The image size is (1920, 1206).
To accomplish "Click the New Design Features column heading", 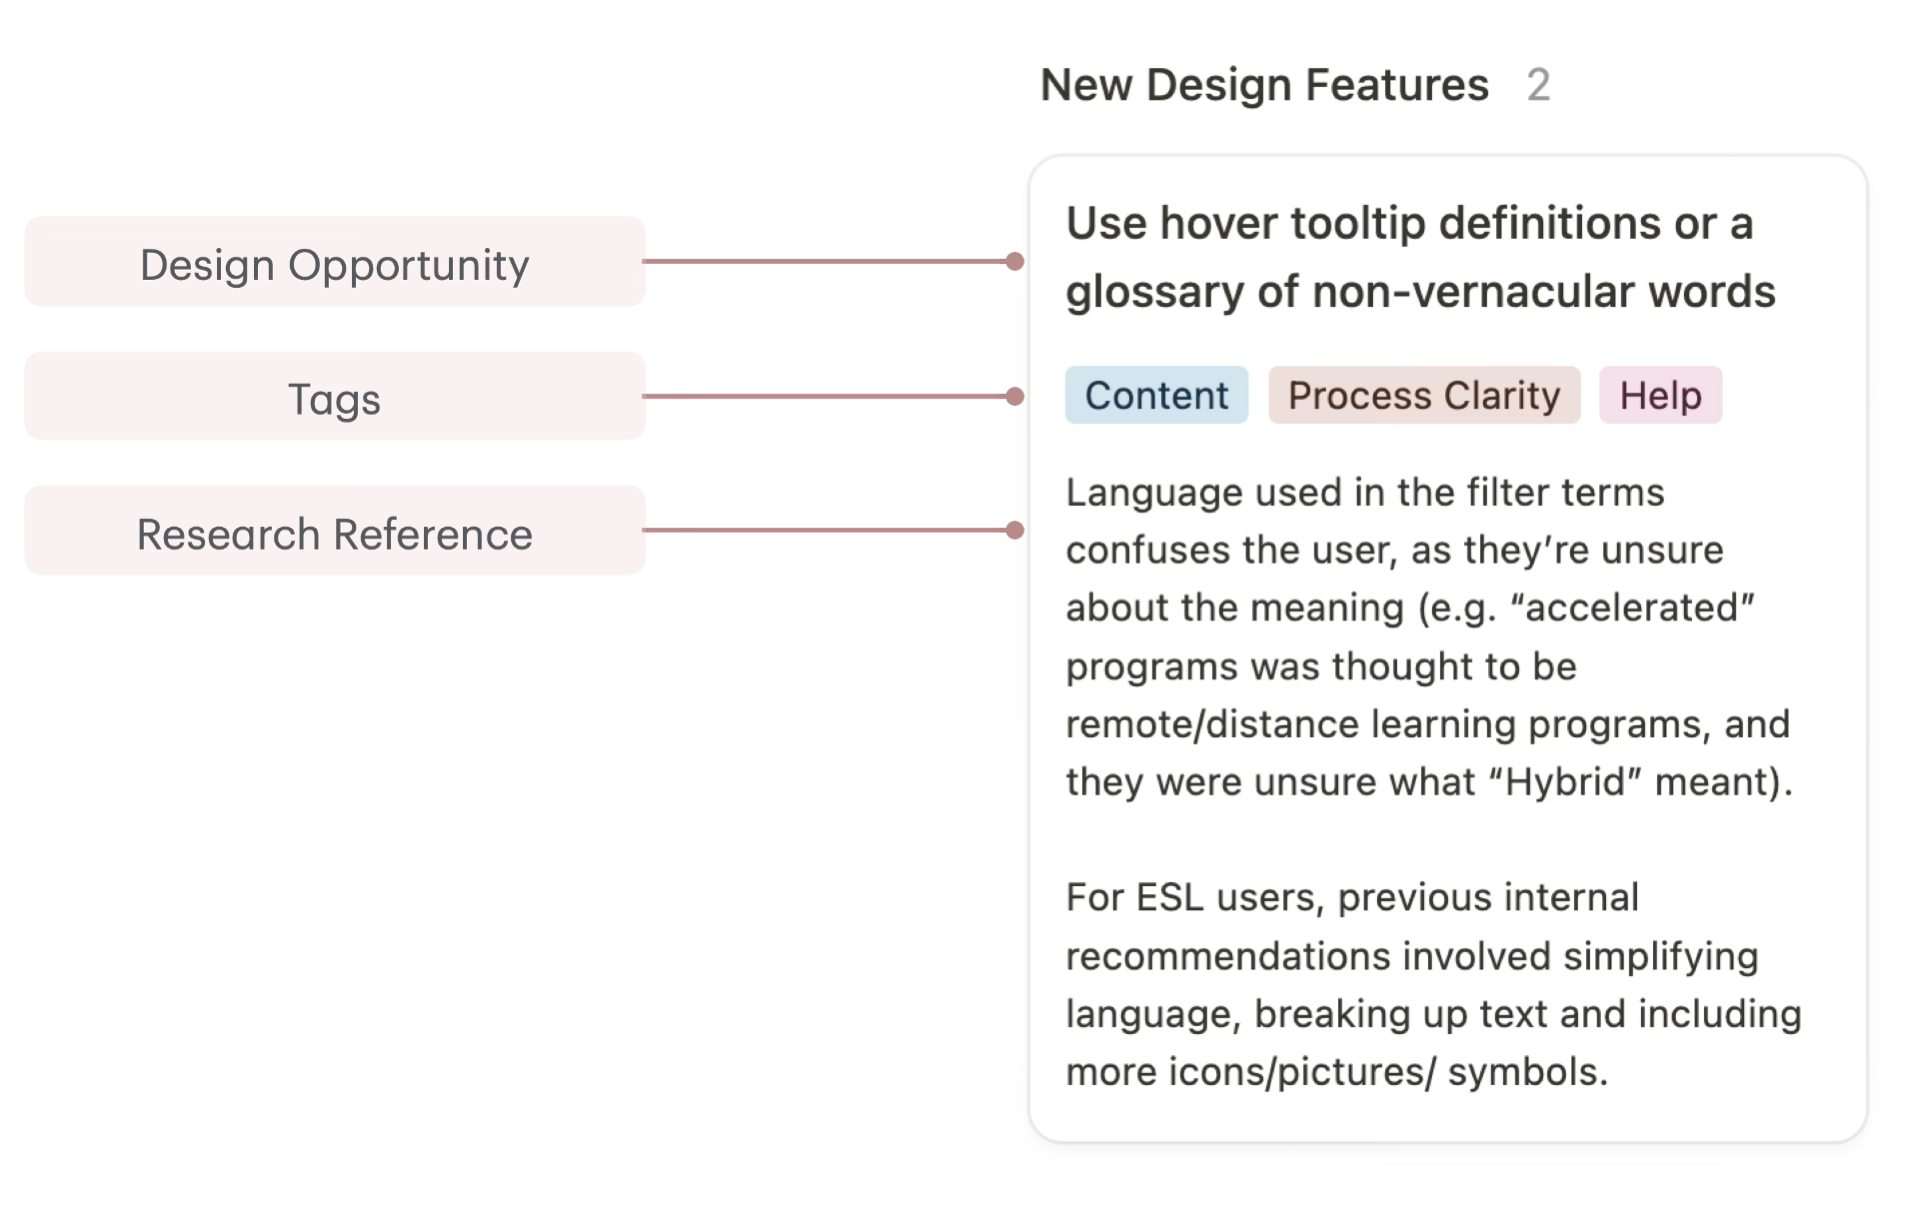I will click(x=1264, y=85).
